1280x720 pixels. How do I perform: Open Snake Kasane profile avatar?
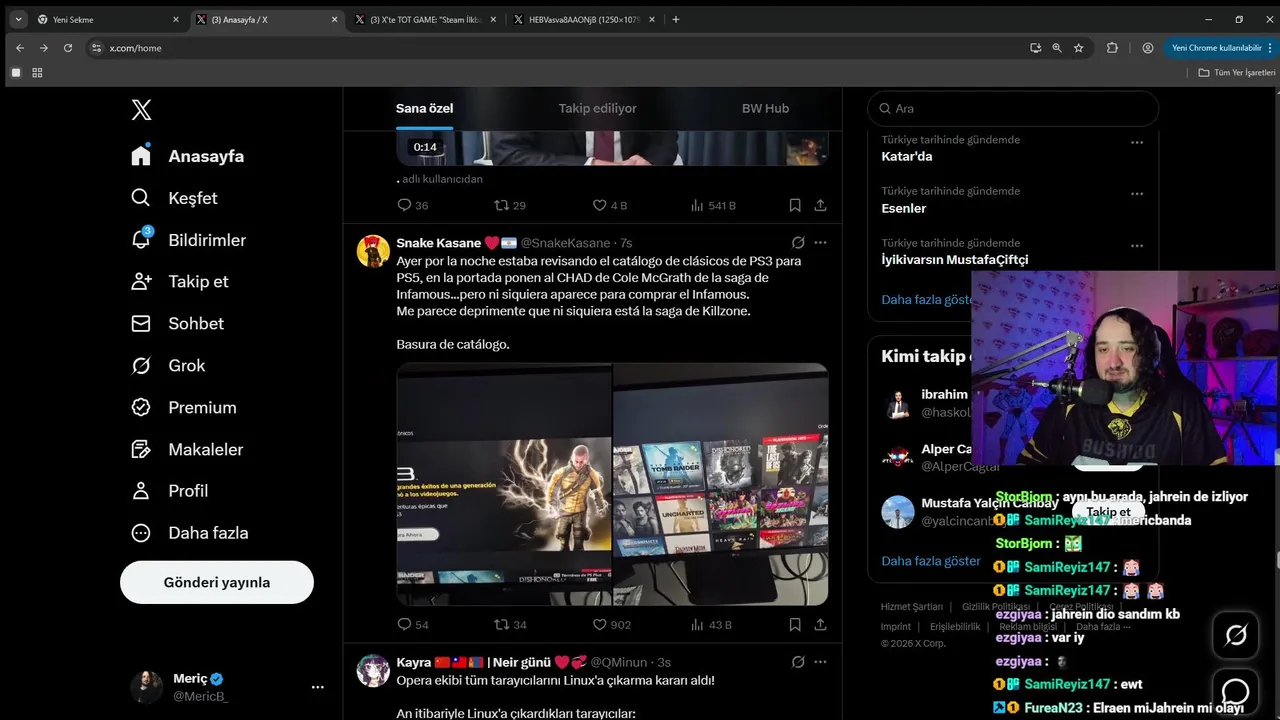pyautogui.click(x=373, y=251)
